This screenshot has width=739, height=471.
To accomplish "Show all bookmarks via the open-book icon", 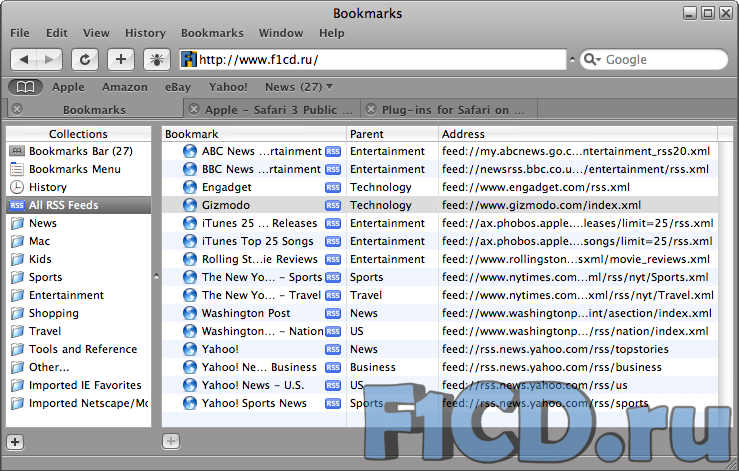I will tap(25, 87).
